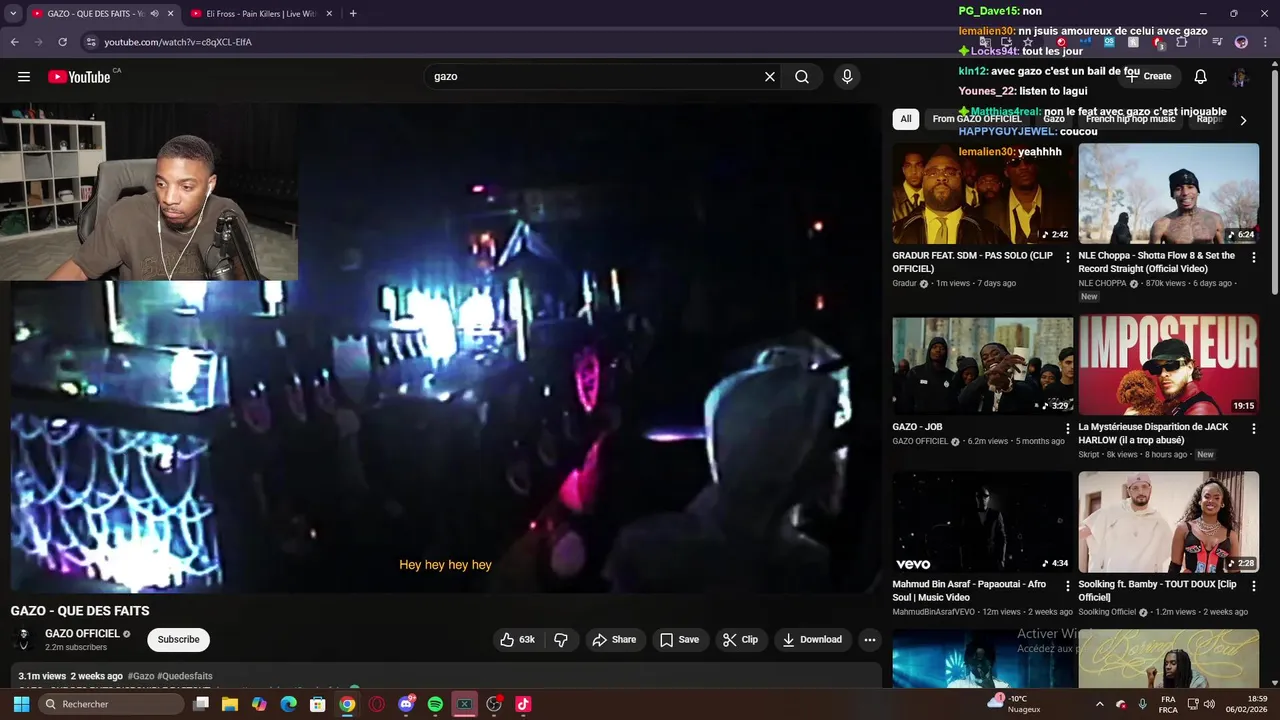This screenshot has width=1280, height=720.
Task: Open Microsoft Store from taskbar
Action: (x=318, y=704)
